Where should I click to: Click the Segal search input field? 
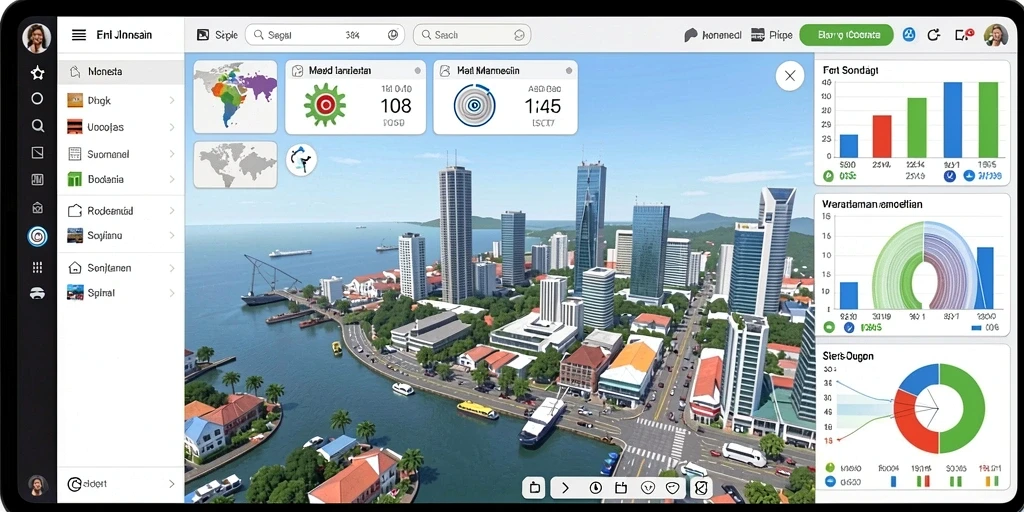[325, 35]
